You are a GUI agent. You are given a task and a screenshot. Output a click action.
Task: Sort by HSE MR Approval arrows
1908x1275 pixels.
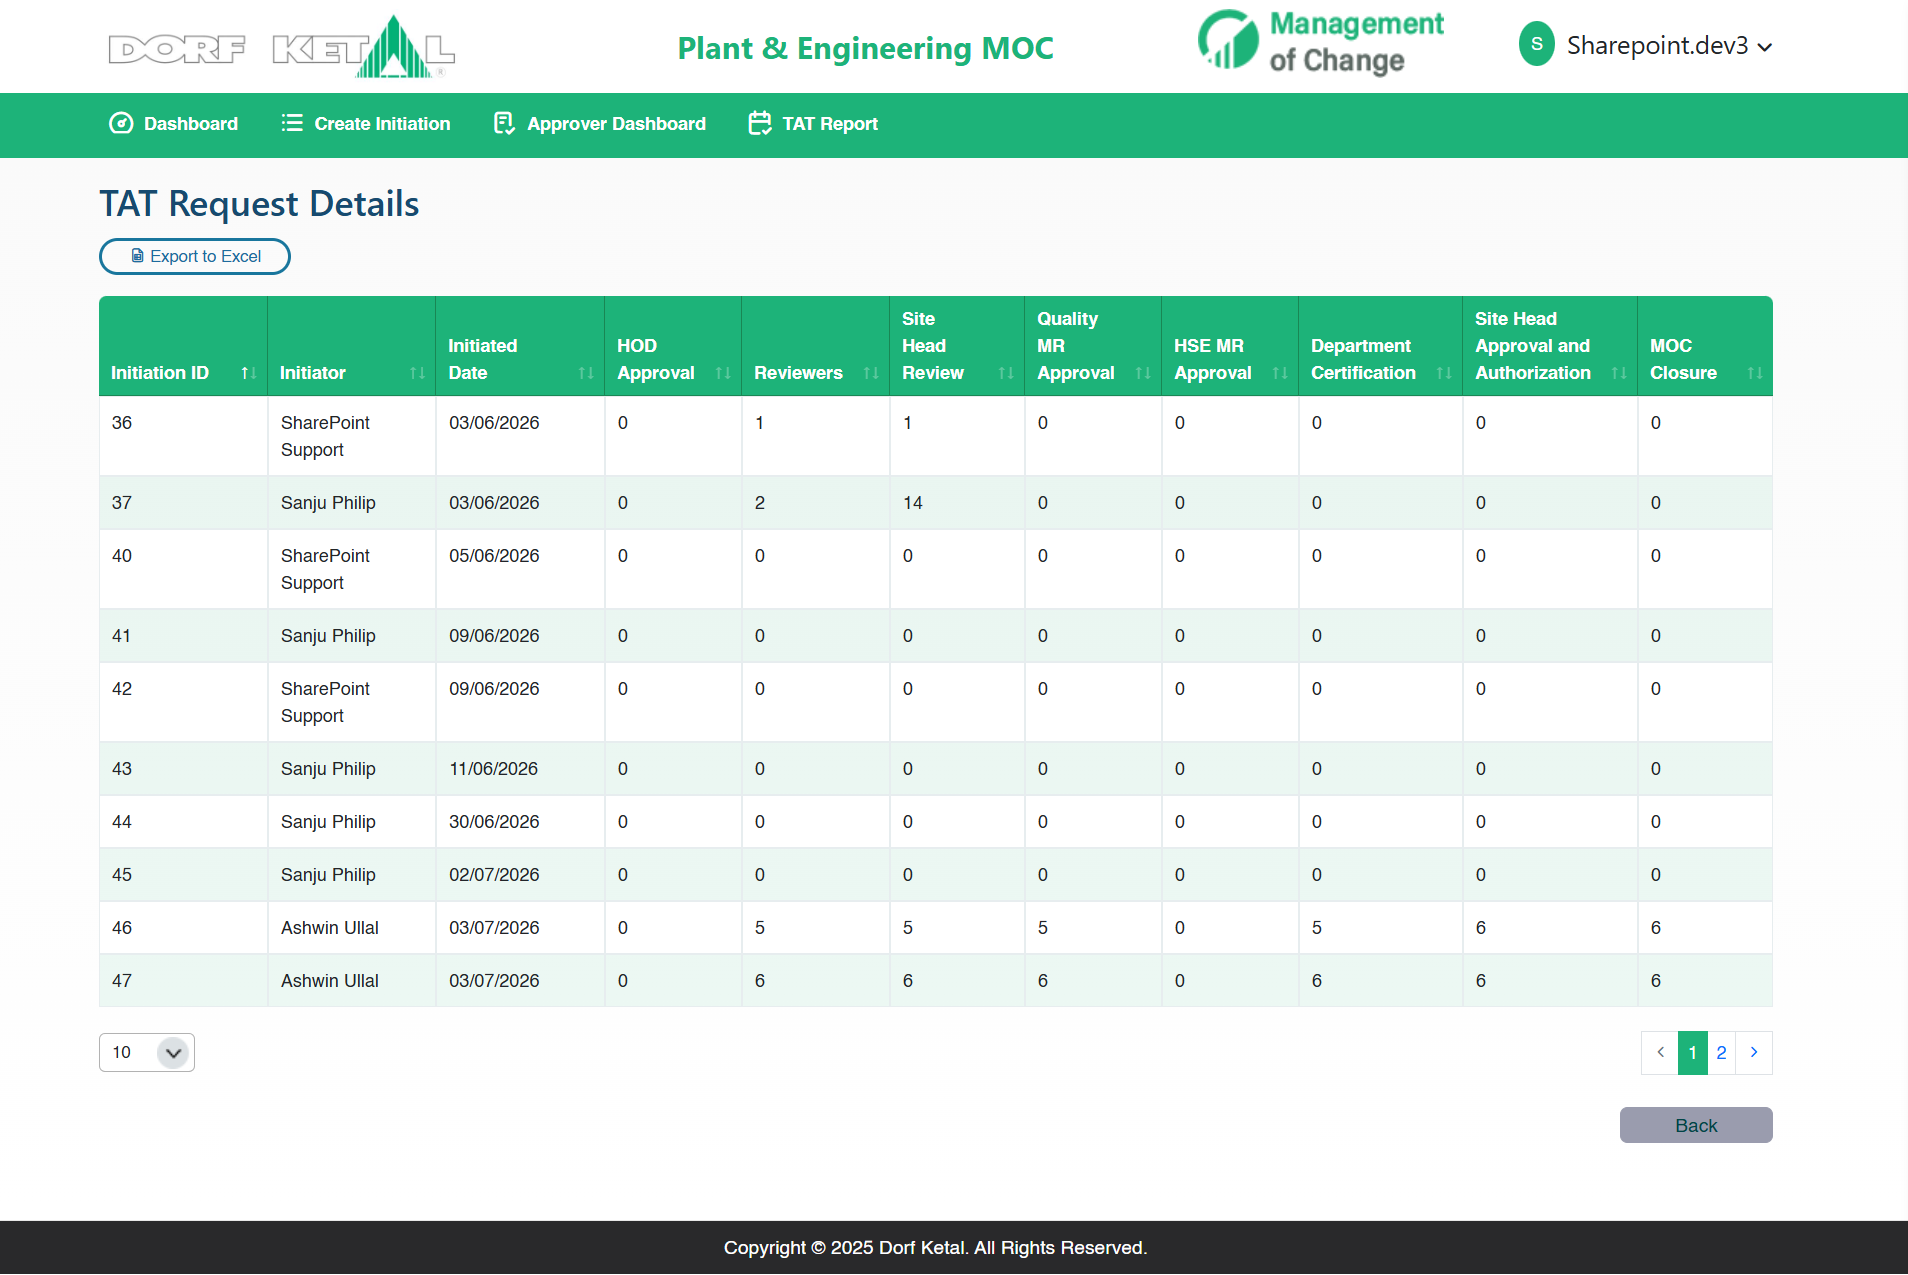[x=1280, y=373]
